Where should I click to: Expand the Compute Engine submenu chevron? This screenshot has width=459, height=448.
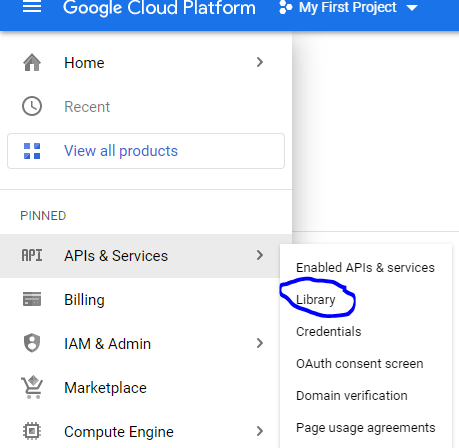[x=260, y=431]
